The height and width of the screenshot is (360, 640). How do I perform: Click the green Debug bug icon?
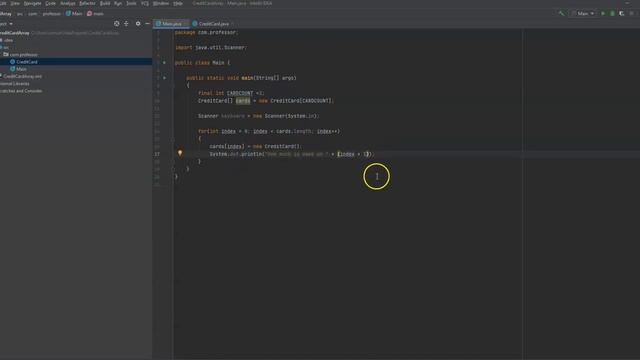(612, 13)
